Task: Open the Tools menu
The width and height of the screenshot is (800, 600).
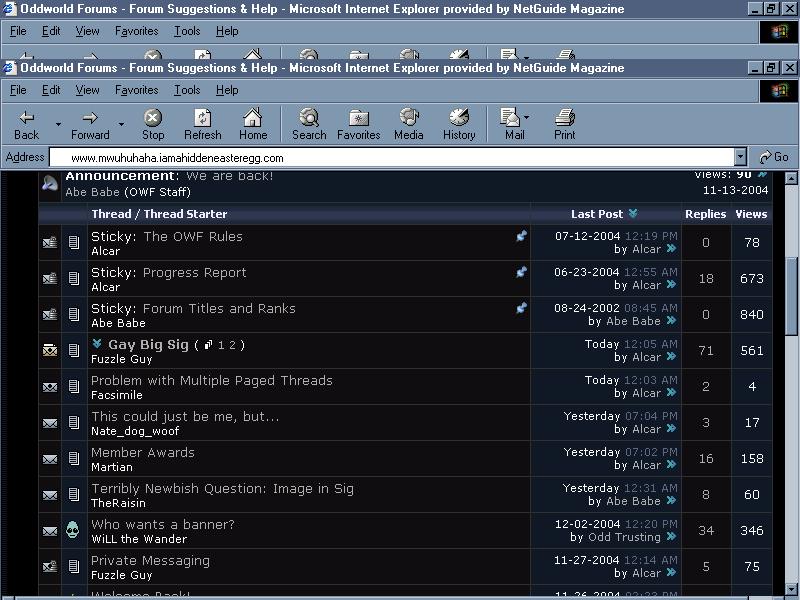Action: point(187,90)
